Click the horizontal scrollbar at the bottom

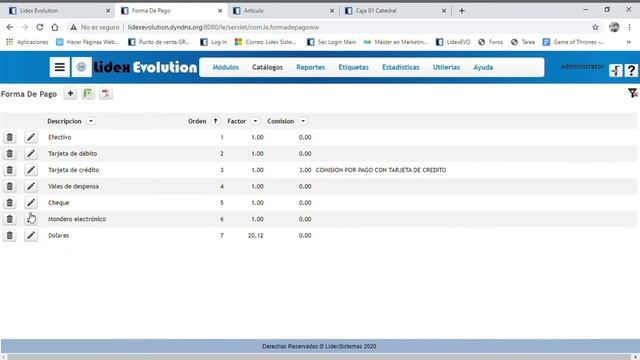tap(319, 357)
